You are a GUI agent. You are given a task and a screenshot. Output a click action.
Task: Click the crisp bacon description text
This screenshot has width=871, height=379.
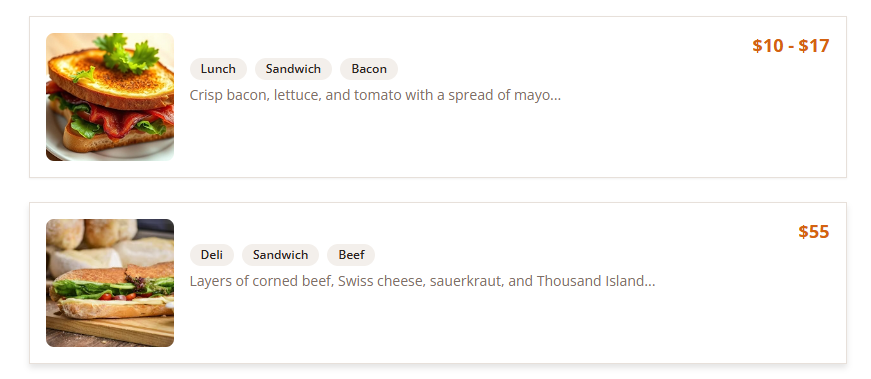(376, 95)
